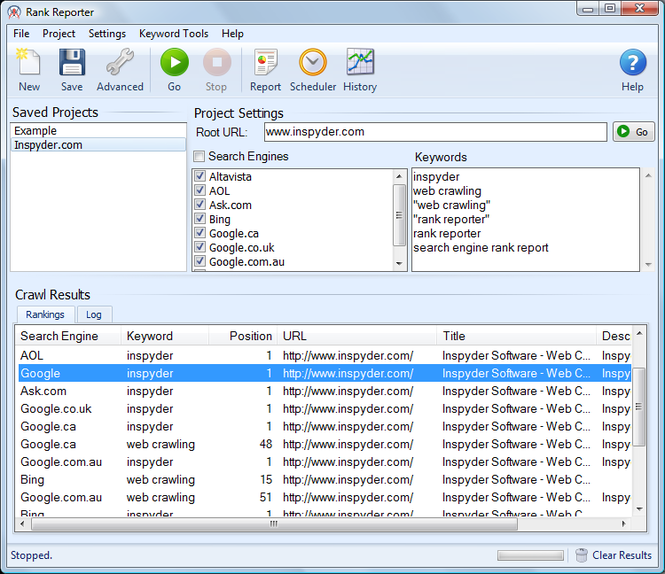Open Advanced settings wrench icon

(x=120, y=62)
